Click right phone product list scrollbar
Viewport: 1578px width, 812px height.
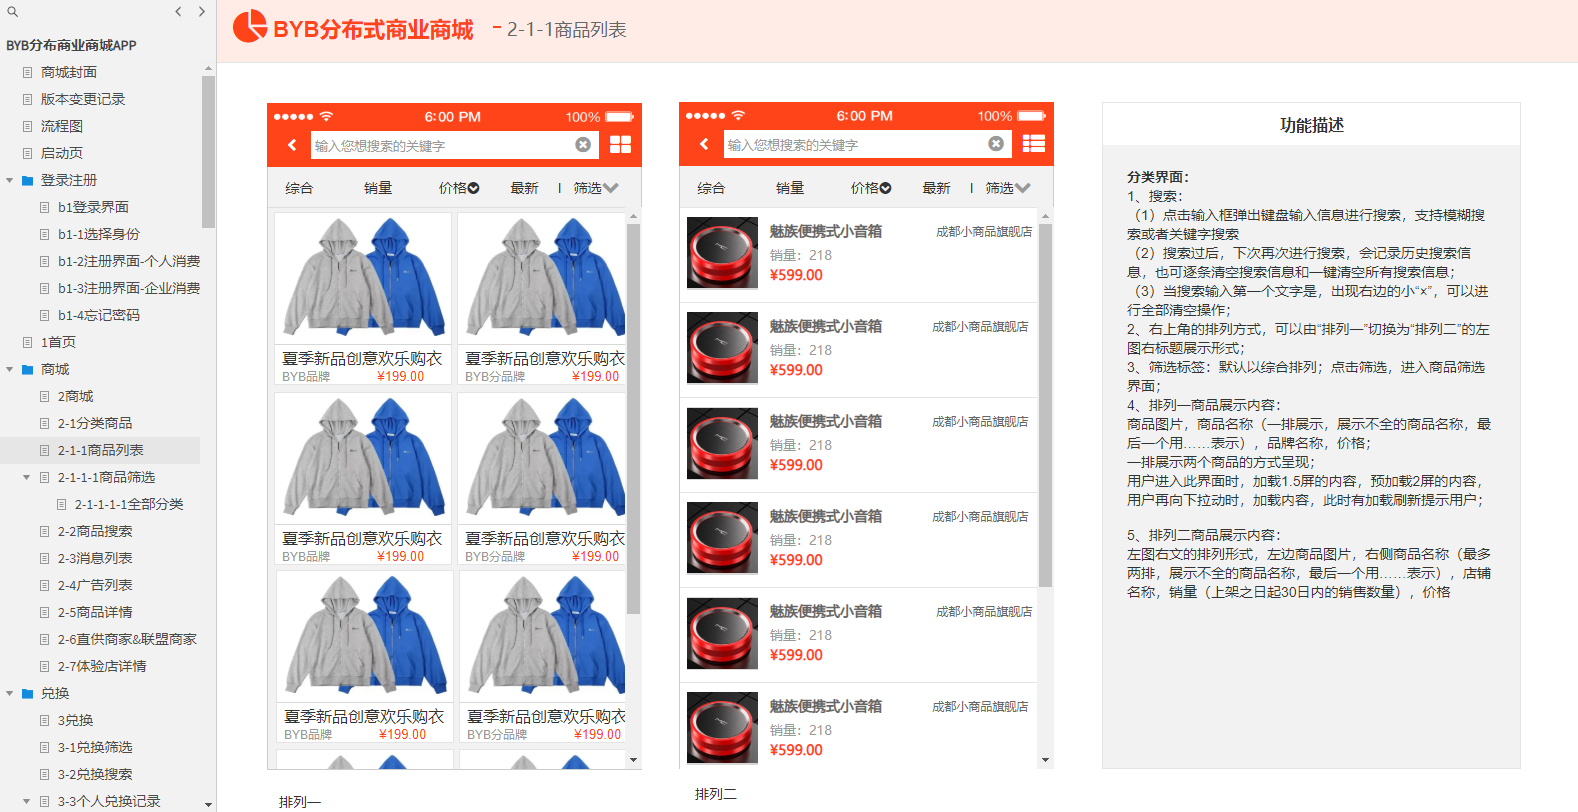coord(1045,406)
